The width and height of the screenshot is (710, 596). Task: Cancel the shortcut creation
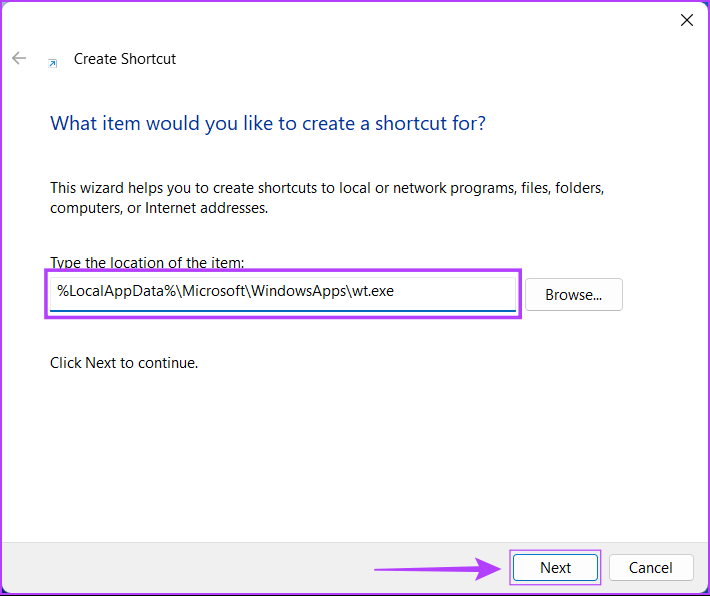pyautogui.click(x=651, y=567)
